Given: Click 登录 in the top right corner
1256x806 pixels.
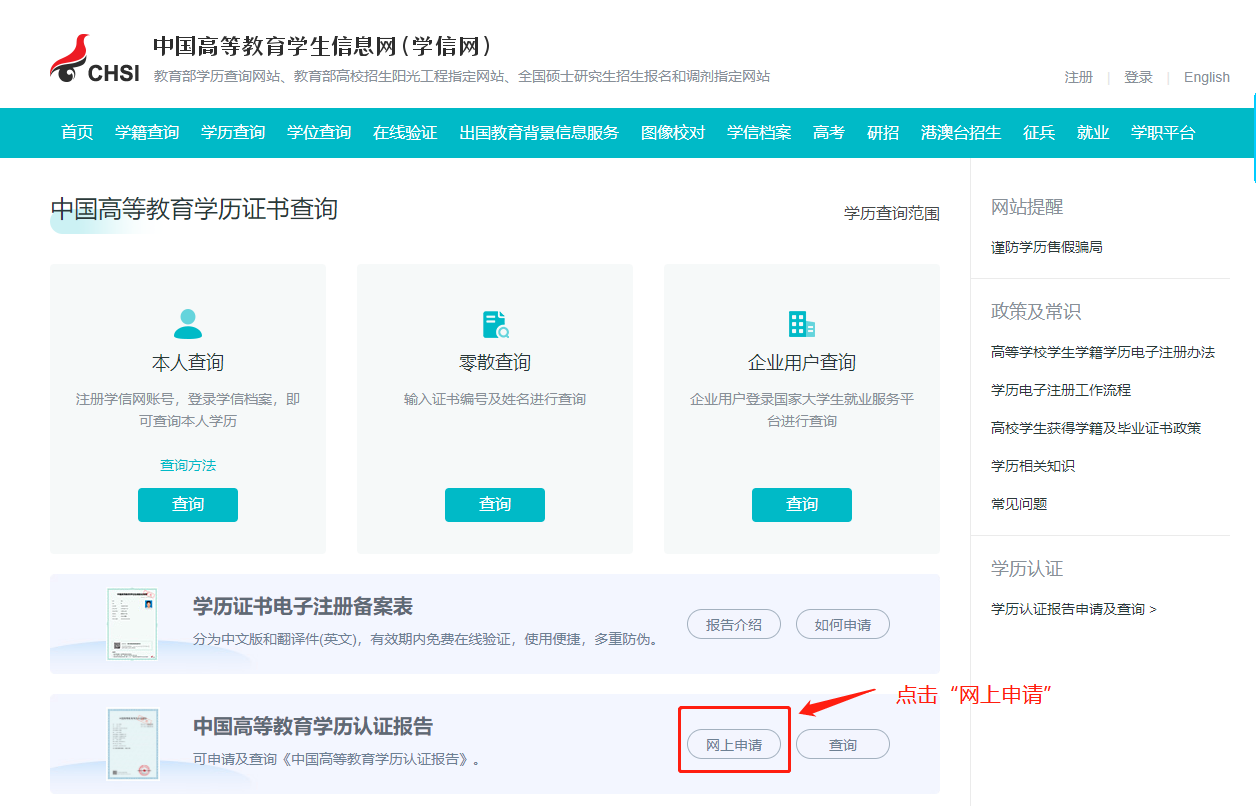Looking at the screenshot, I should pyautogui.click(x=1138, y=76).
